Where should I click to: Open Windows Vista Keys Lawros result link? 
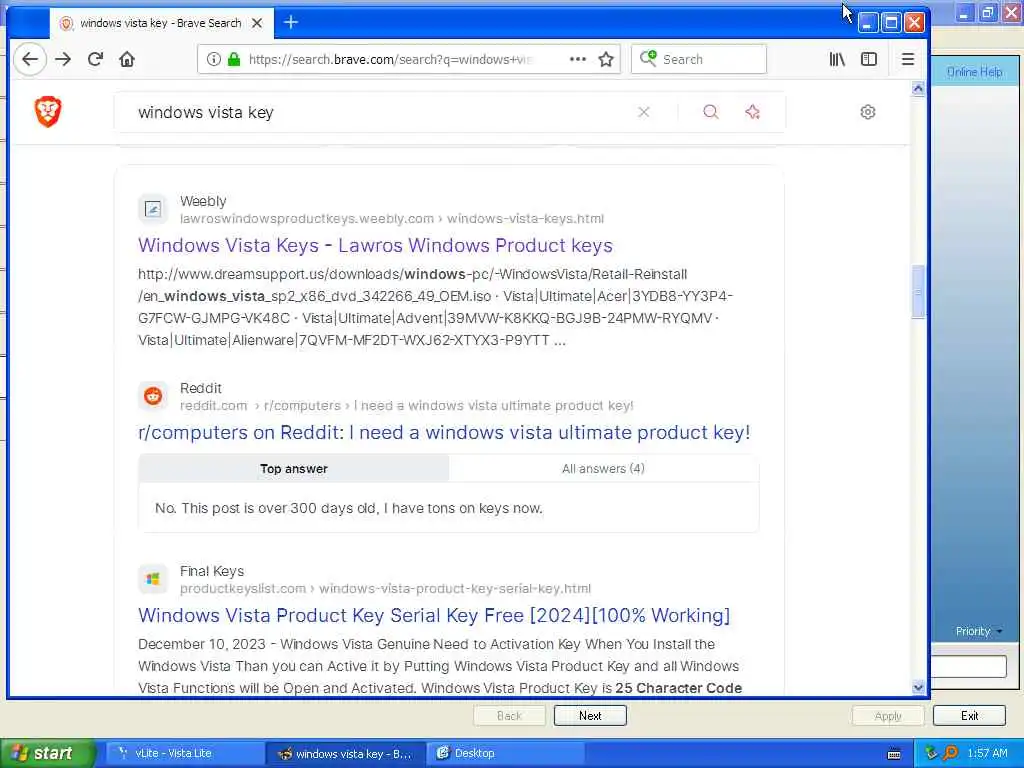376,246
